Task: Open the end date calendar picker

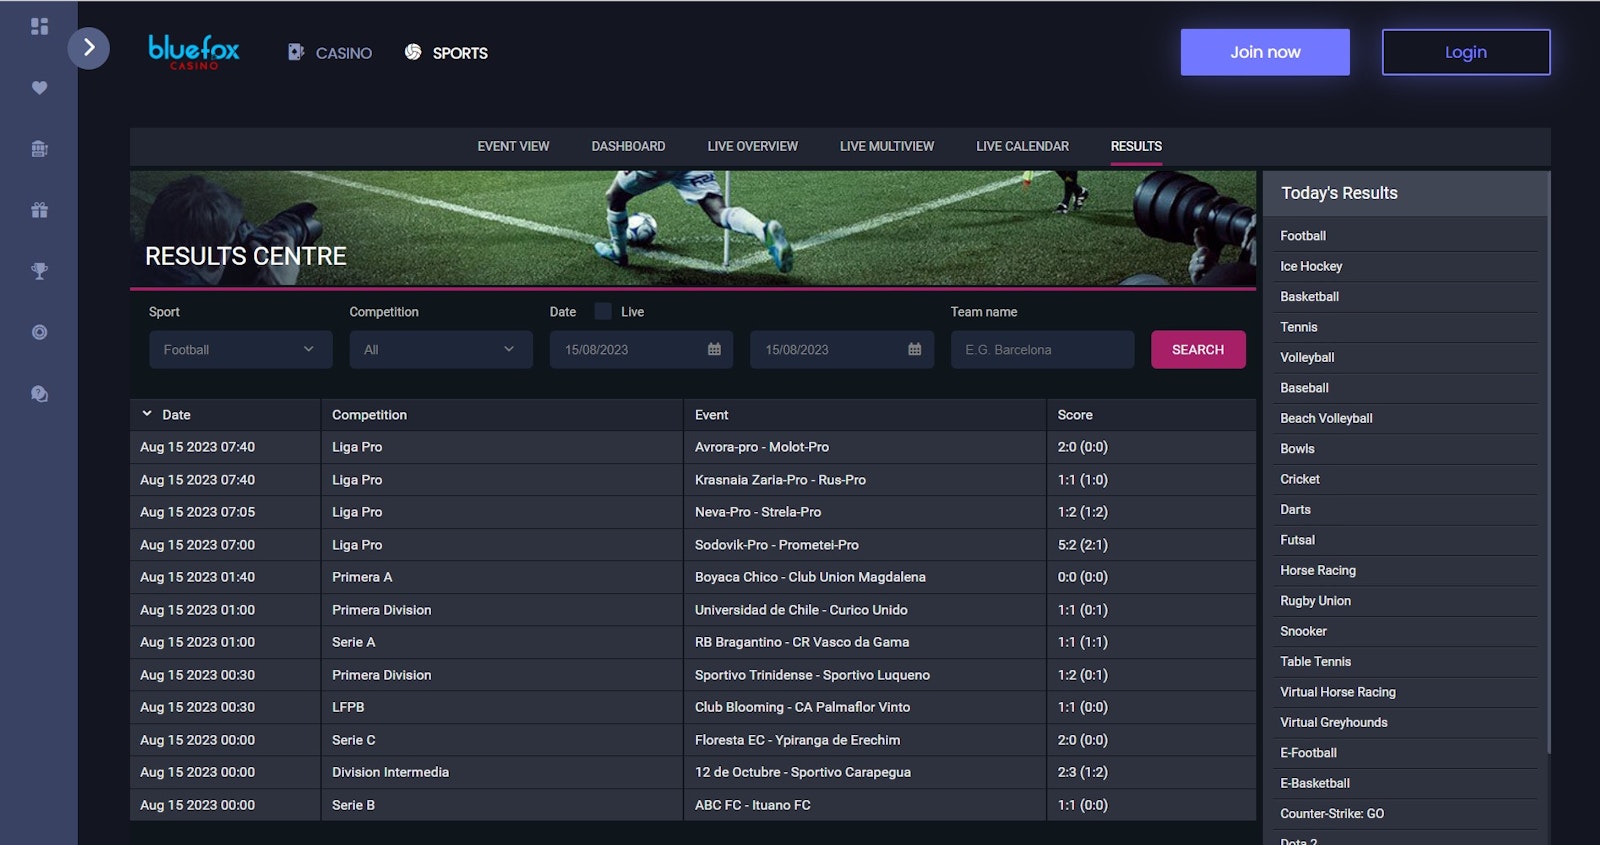Action: 914,350
